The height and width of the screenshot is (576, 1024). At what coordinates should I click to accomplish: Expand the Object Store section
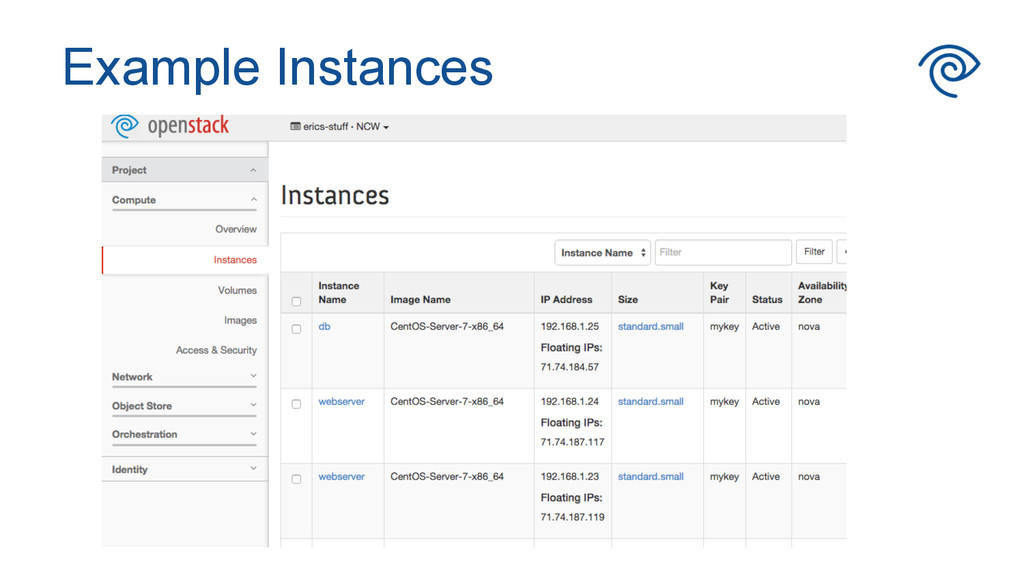(184, 406)
